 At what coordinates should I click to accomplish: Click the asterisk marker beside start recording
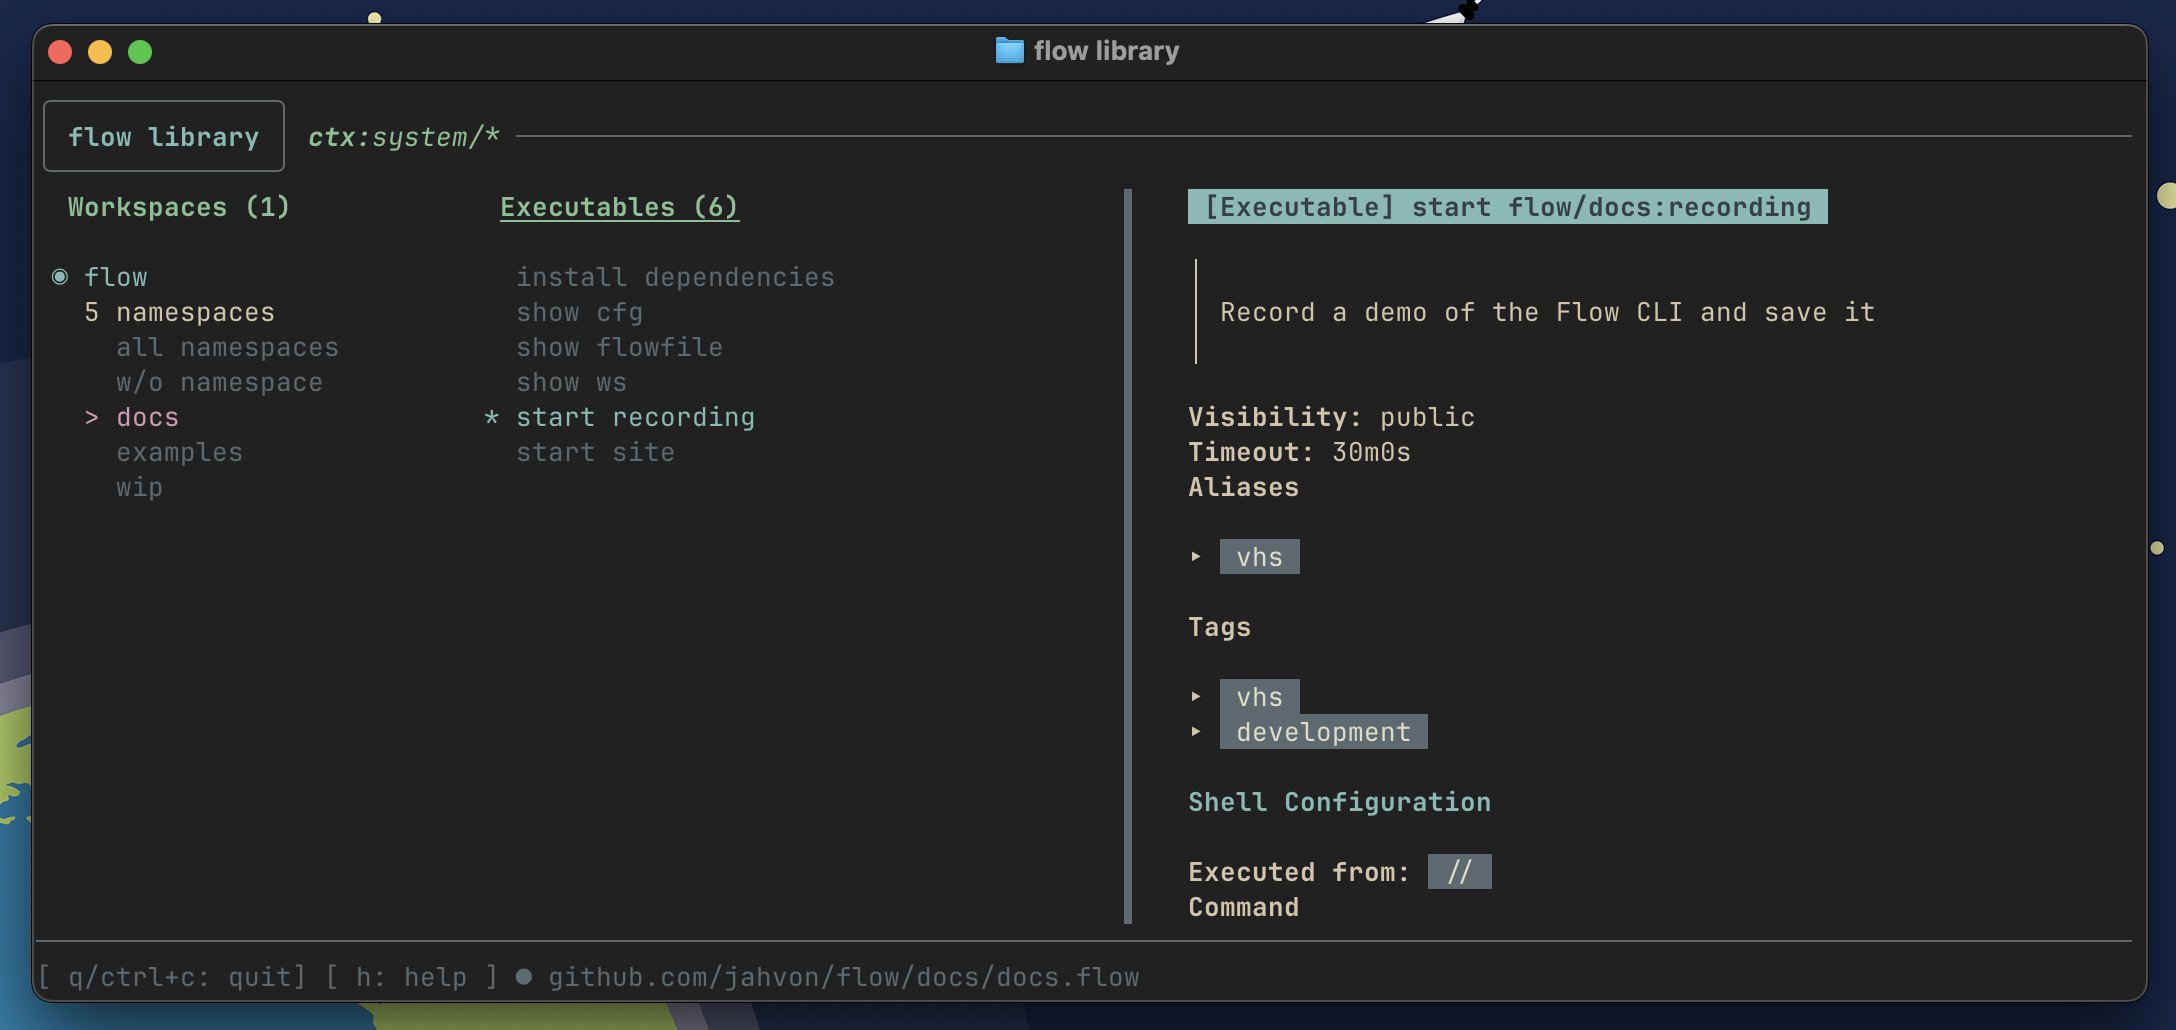click(x=491, y=417)
